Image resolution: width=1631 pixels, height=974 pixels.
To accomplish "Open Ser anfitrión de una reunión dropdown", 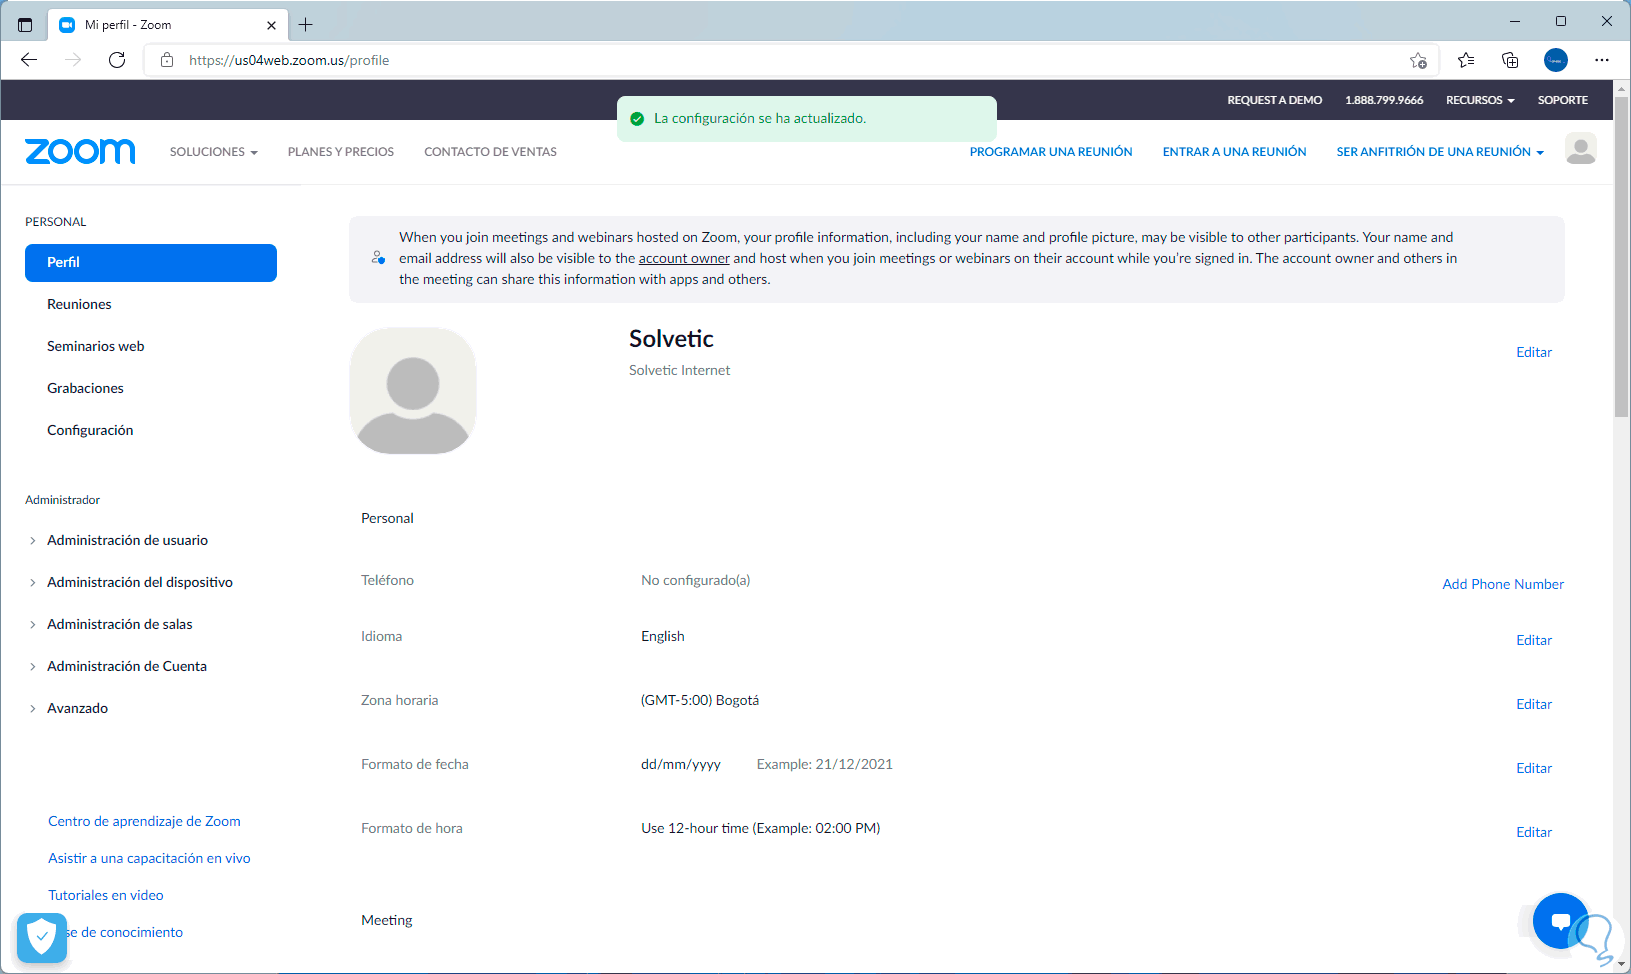I will pyautogui.click(x=1440, y=152).
